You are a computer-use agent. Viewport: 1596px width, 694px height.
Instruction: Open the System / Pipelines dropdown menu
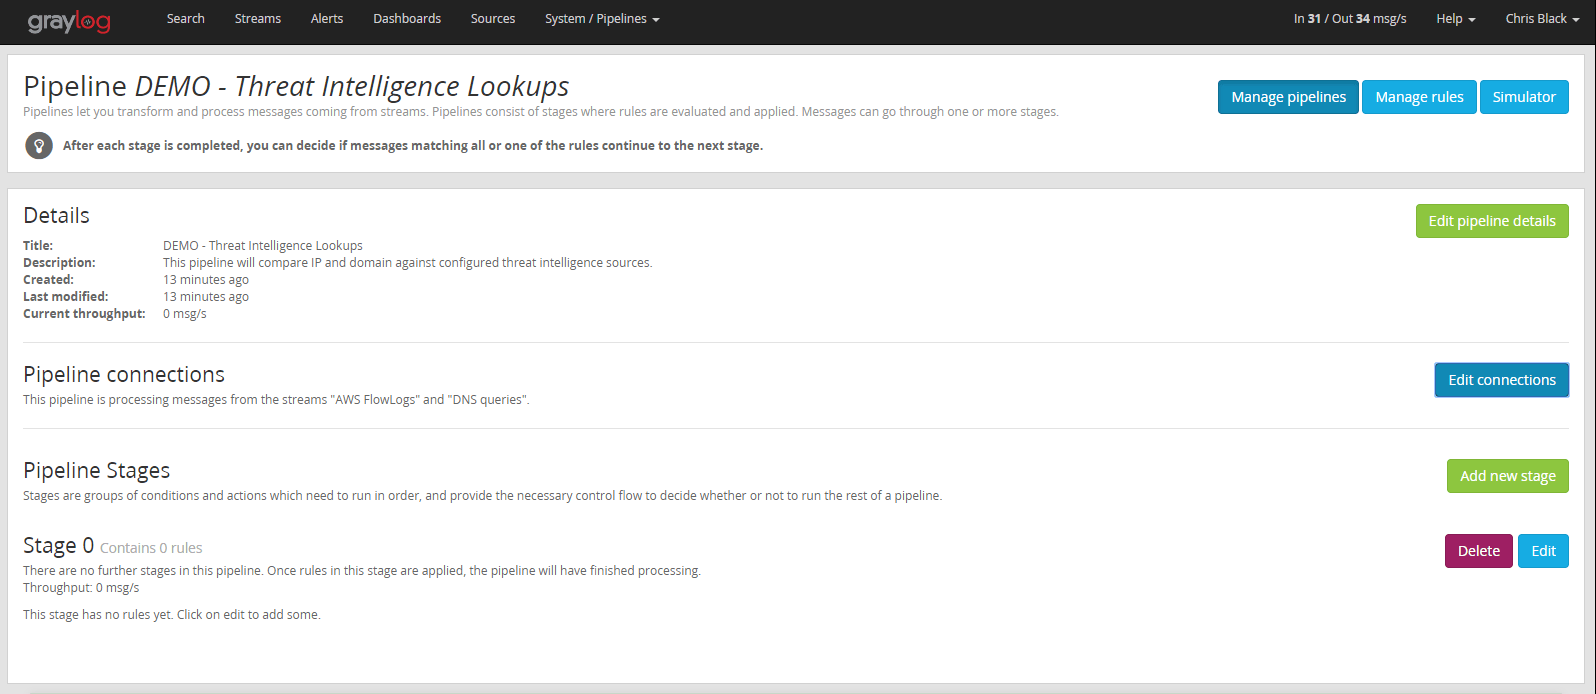602,19
